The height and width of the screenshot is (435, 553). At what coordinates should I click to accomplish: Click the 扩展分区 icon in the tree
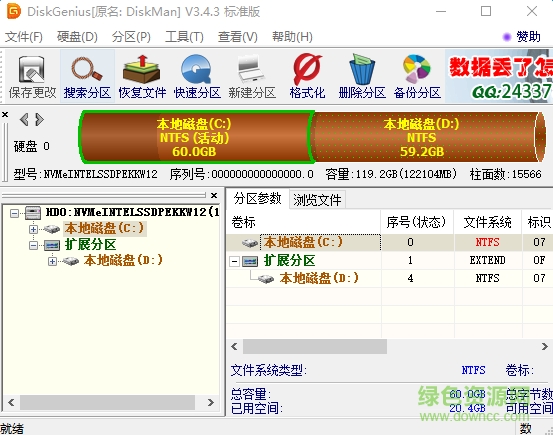(52, 245)
